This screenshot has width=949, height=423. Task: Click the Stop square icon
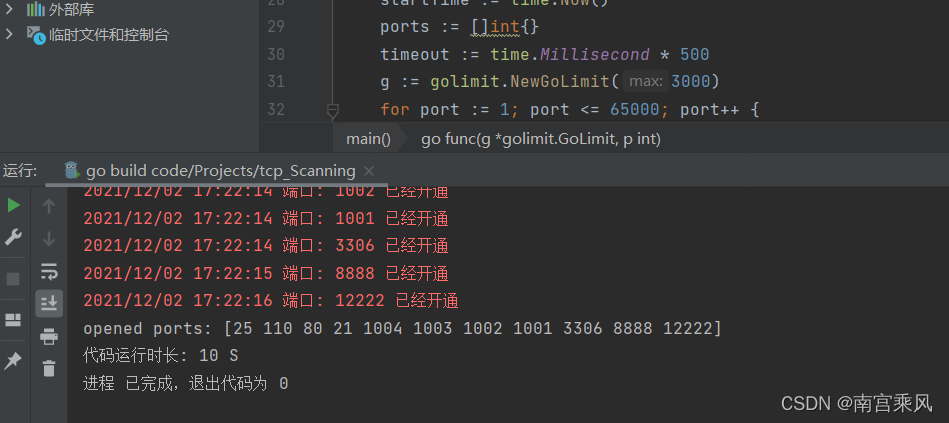tap(13, 279)
